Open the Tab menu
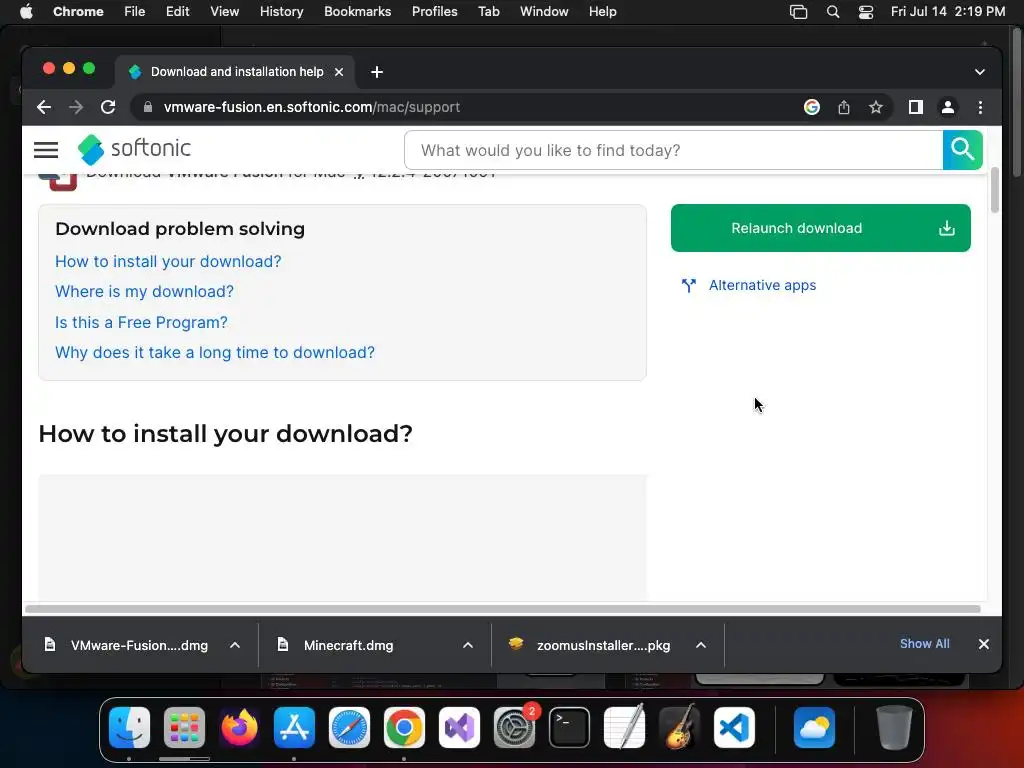The width and height of the screenshot is (1024, 768). pyautogui.click(x=488, y=12)
